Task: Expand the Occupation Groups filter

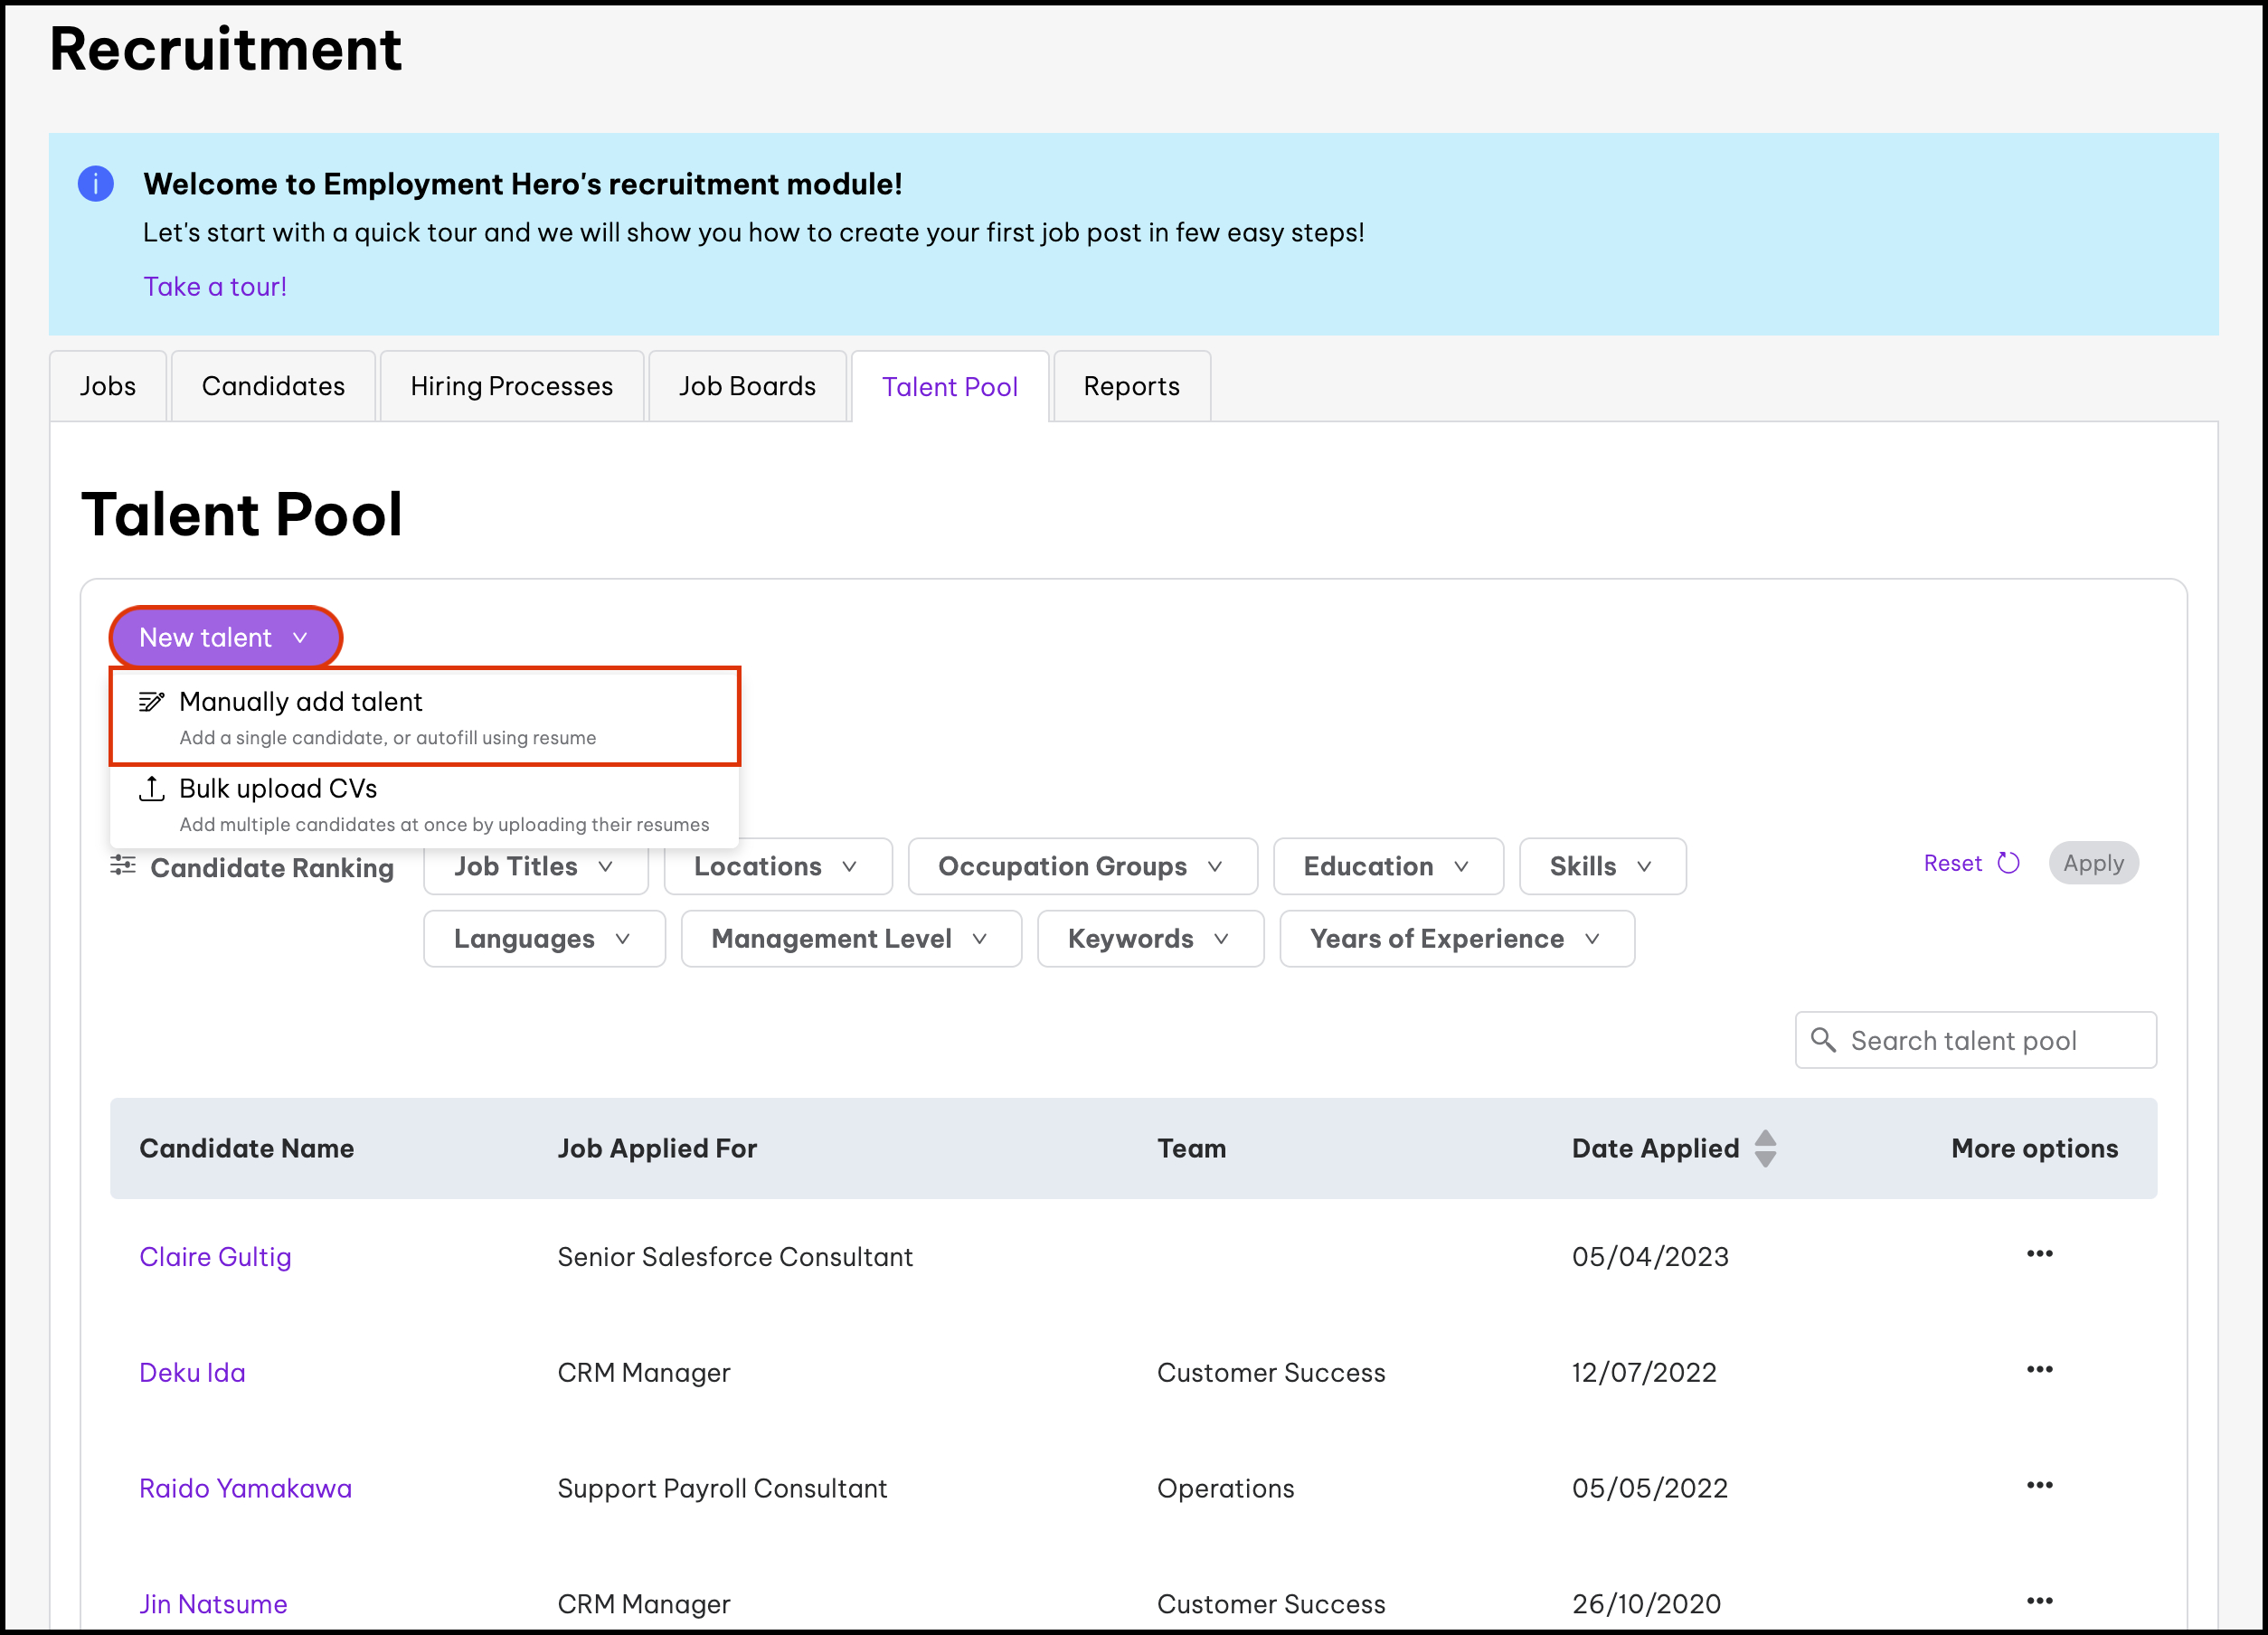Action: pyautogui.click(x=1081, y=866)
